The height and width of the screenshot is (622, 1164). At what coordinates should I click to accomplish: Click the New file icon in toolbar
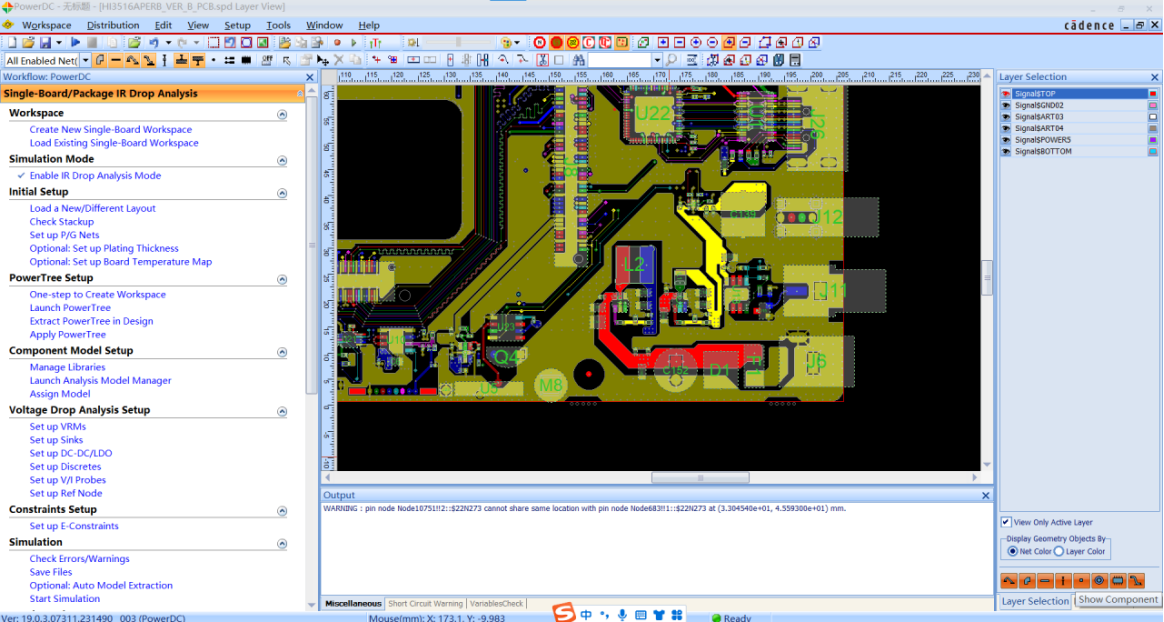[12, 42]
